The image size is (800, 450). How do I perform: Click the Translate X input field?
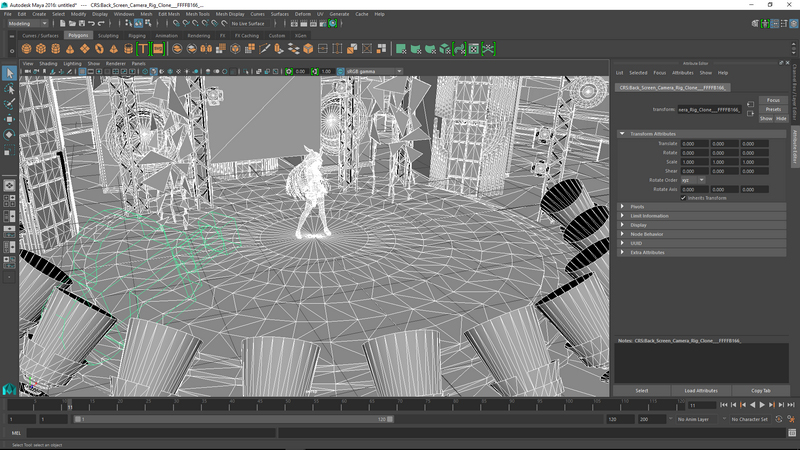pyautogui.click(x=694, y=144)
